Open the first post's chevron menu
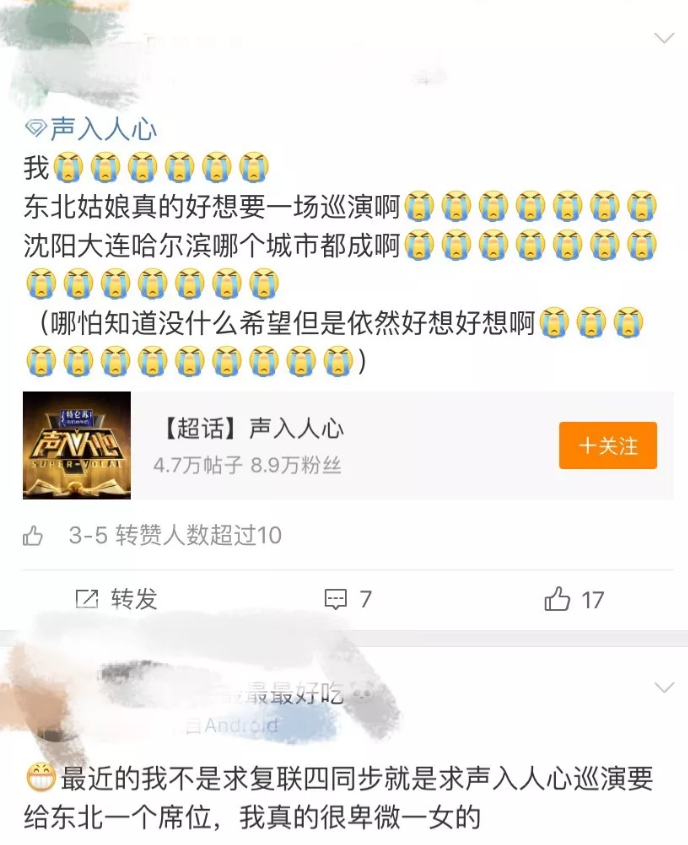The image size is (688, 845). pyautogui.click(x=664, y=38)
